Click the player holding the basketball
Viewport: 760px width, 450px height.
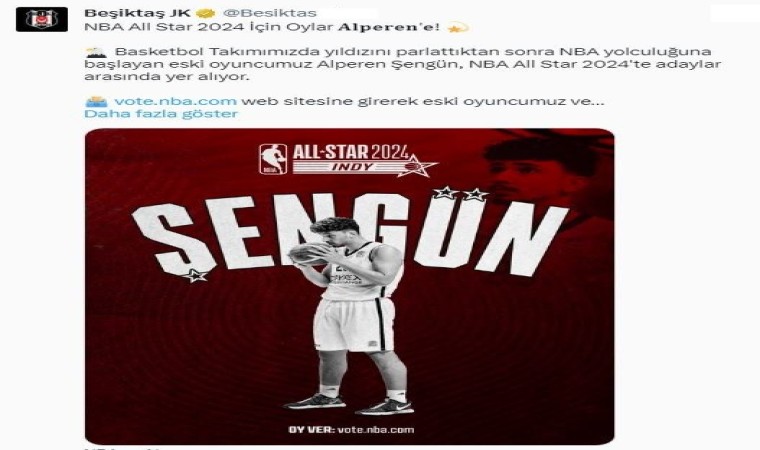tap(349, 315)
